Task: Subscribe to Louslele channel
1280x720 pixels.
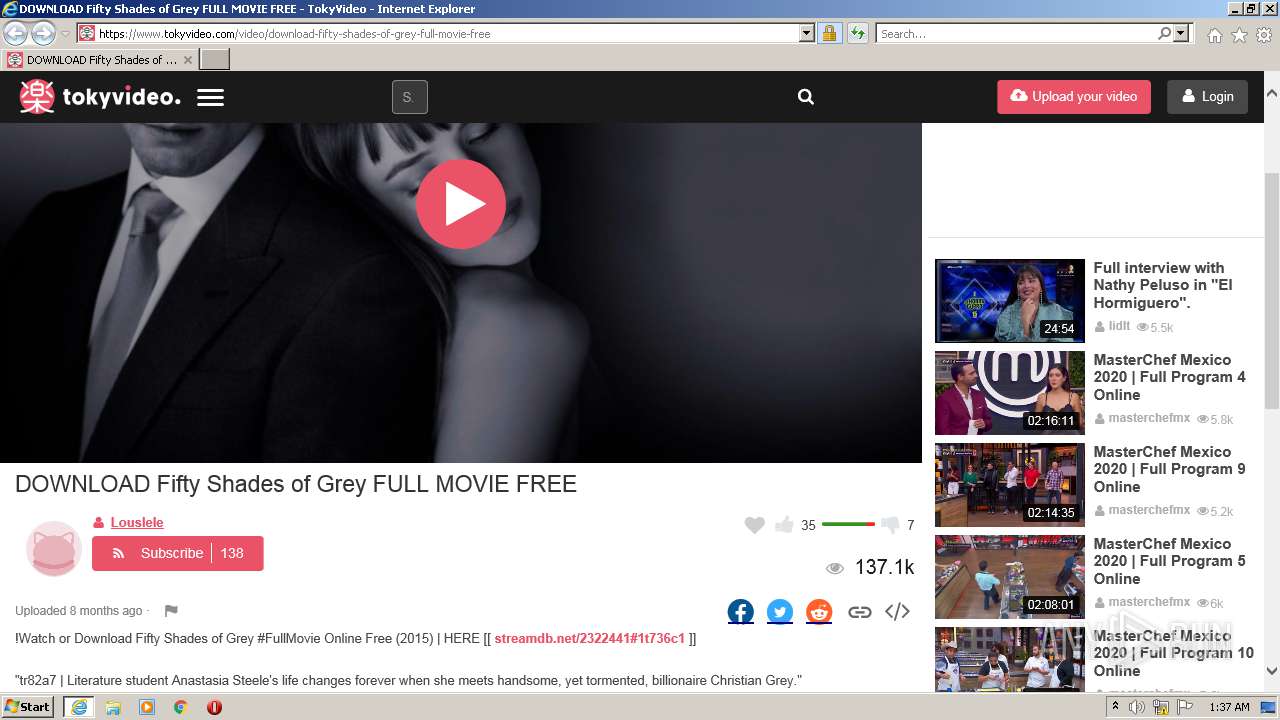Action: click(177, 553)
